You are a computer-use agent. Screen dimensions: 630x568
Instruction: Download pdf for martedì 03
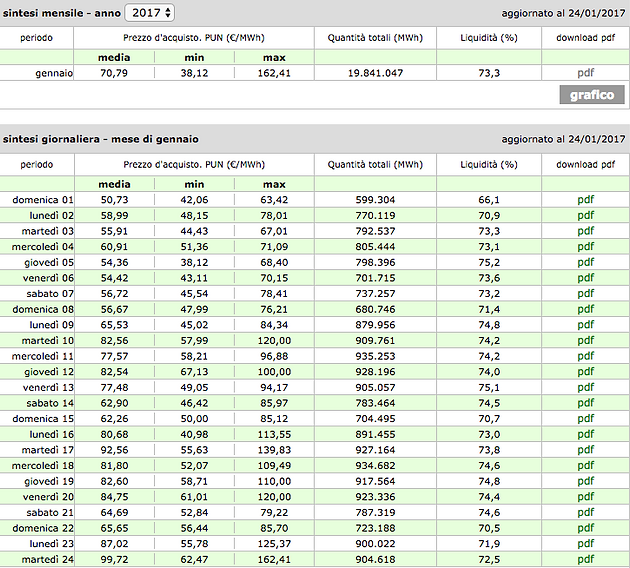[x=585, y=231]
